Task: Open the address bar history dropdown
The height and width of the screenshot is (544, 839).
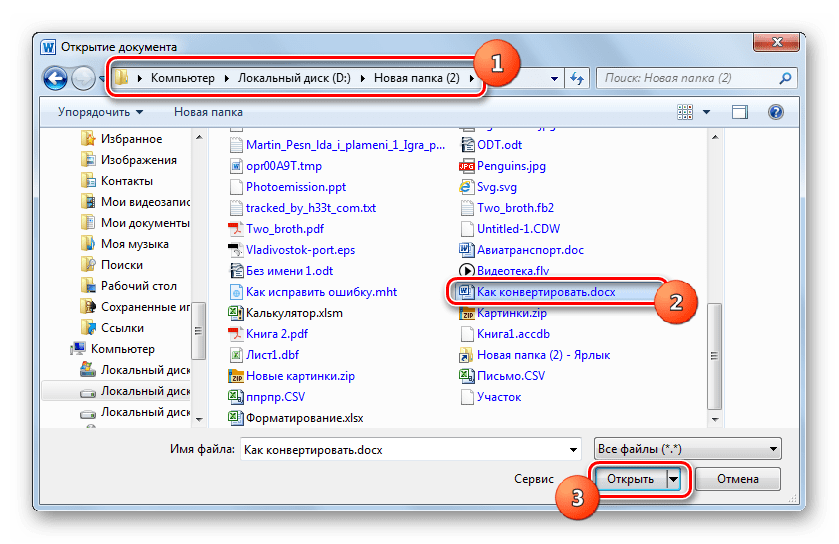Action: click(x=554, y=79)
